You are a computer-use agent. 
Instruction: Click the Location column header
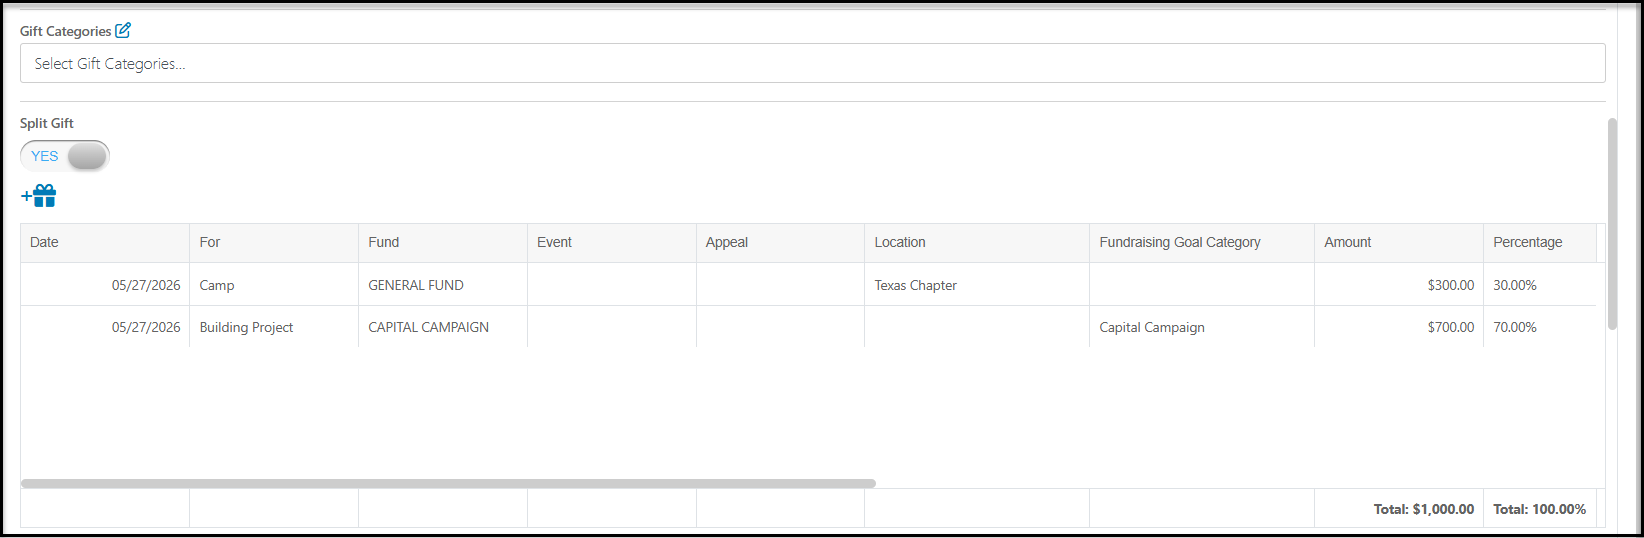pos(977,242)
